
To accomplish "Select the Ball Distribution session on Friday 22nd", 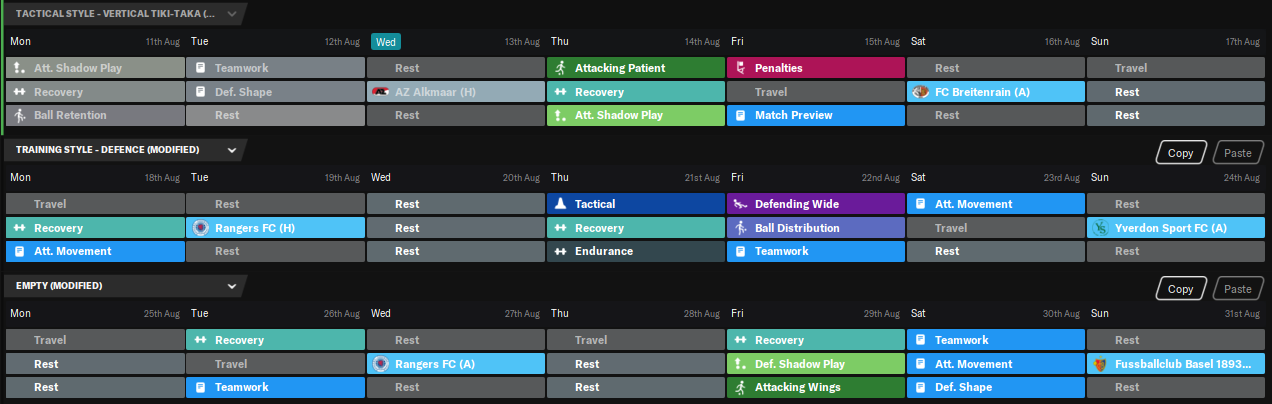I will coord(816,228).
